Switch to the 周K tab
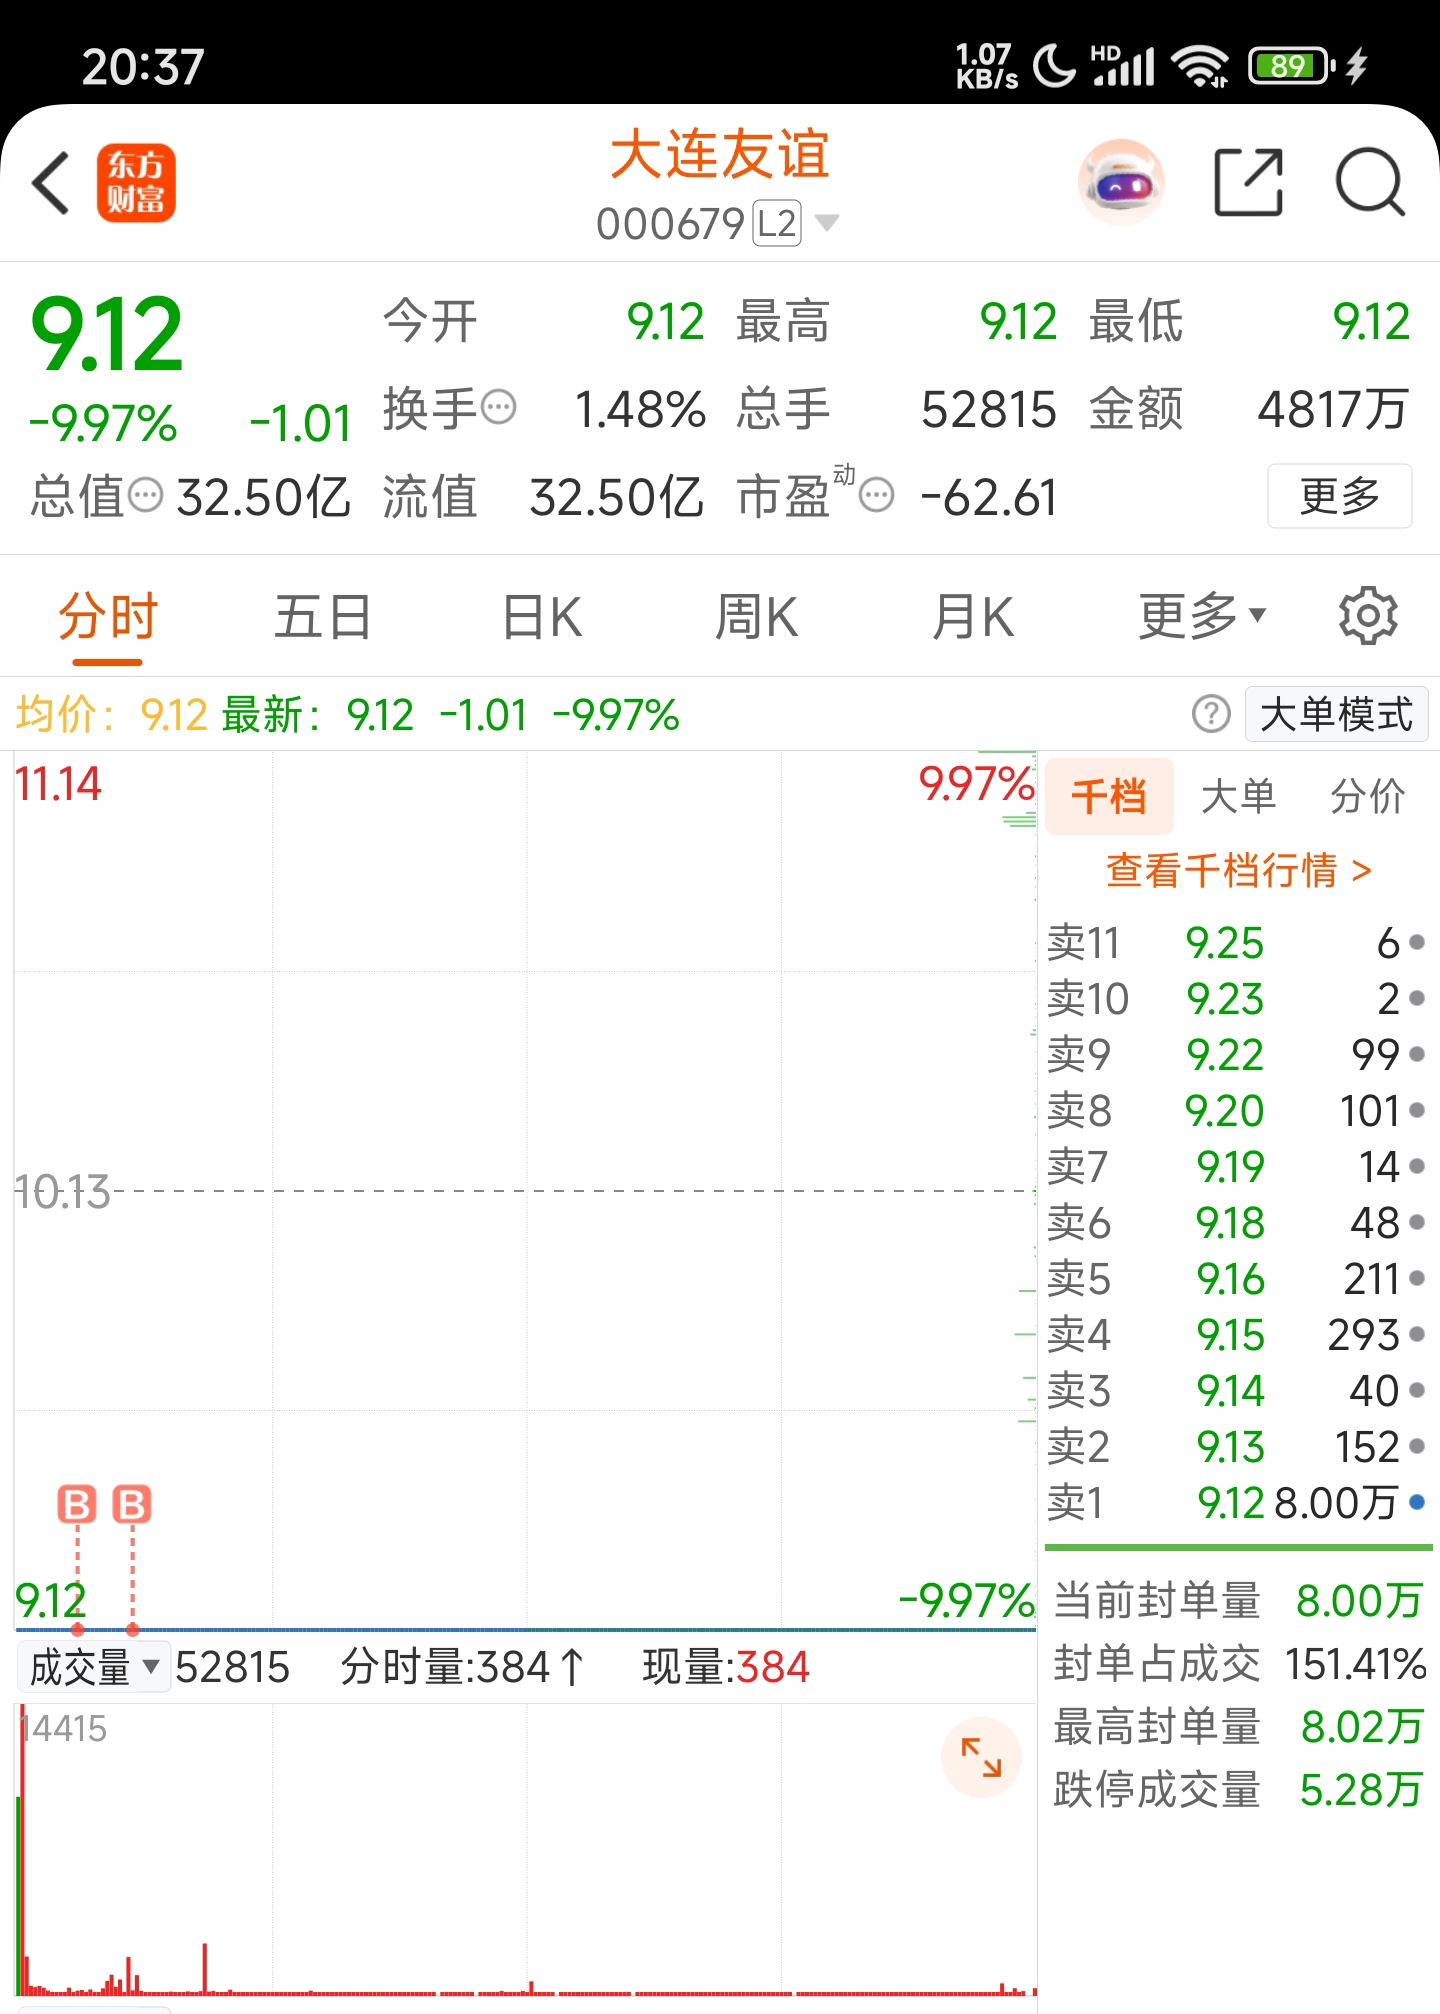Image resolution: width=1440 pixels, height=2014 pixels. coord(756,616)
